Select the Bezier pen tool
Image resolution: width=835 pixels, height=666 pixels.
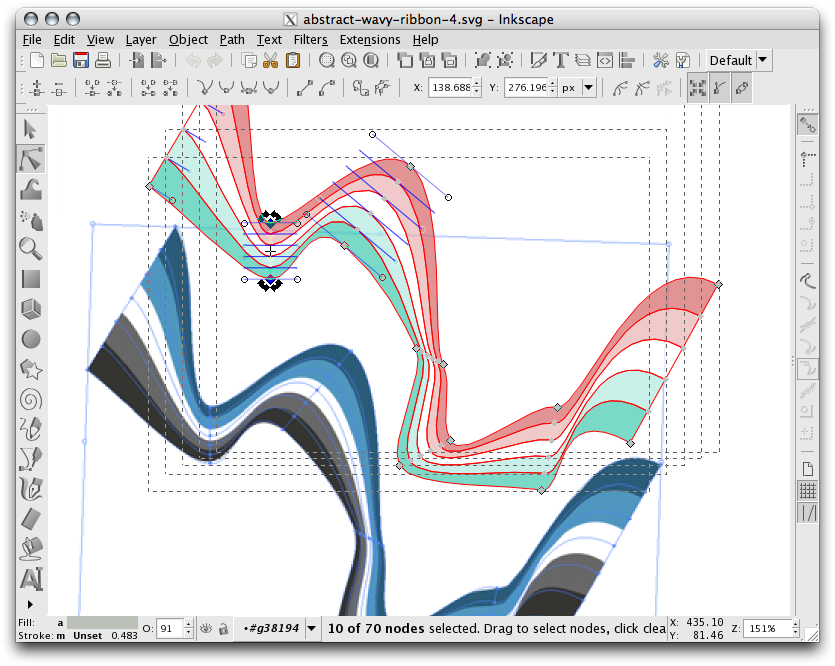[31, 460]
